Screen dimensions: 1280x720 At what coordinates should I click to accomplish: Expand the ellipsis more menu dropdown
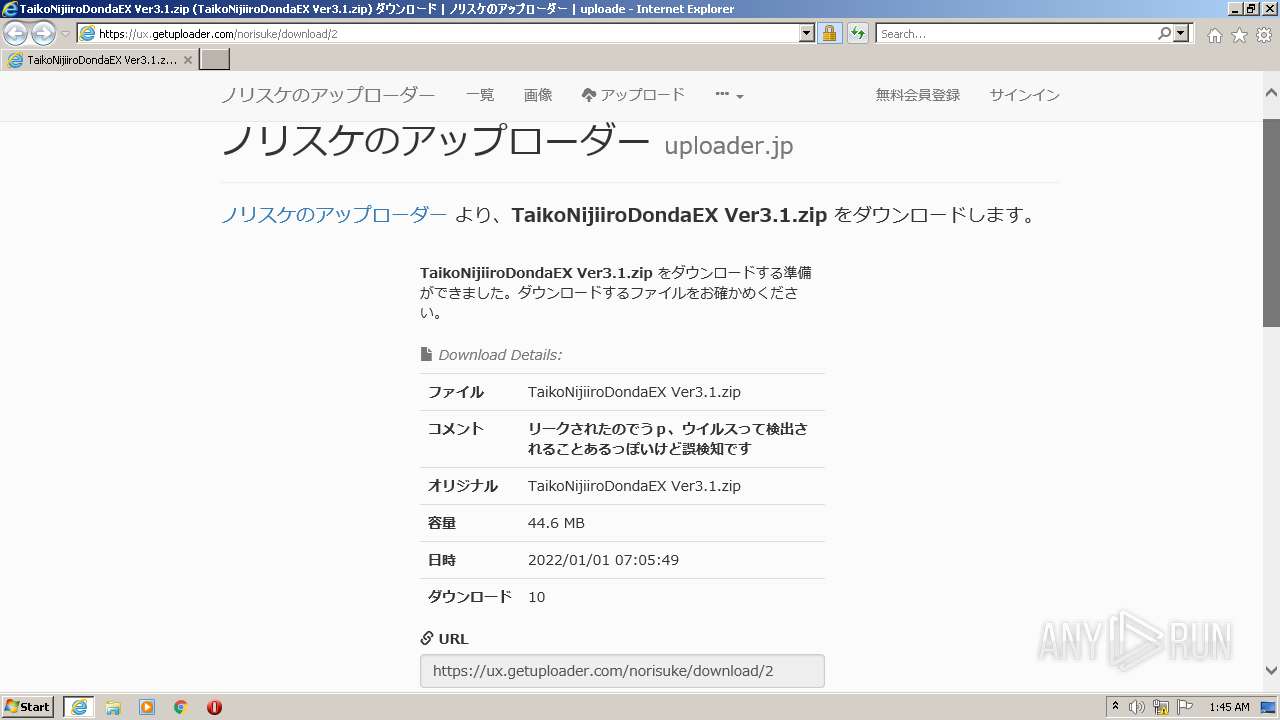[x=729, y=95]
